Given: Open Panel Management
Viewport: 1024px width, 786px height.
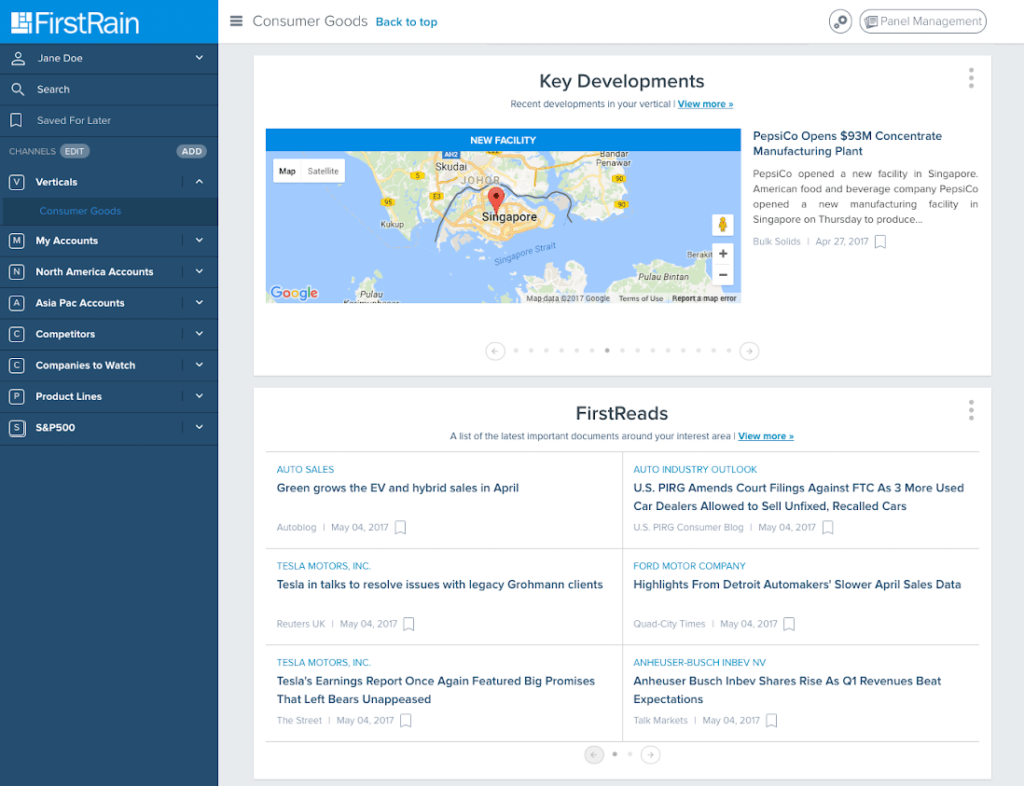Looking at the screenshot, I should click(922, 20).
